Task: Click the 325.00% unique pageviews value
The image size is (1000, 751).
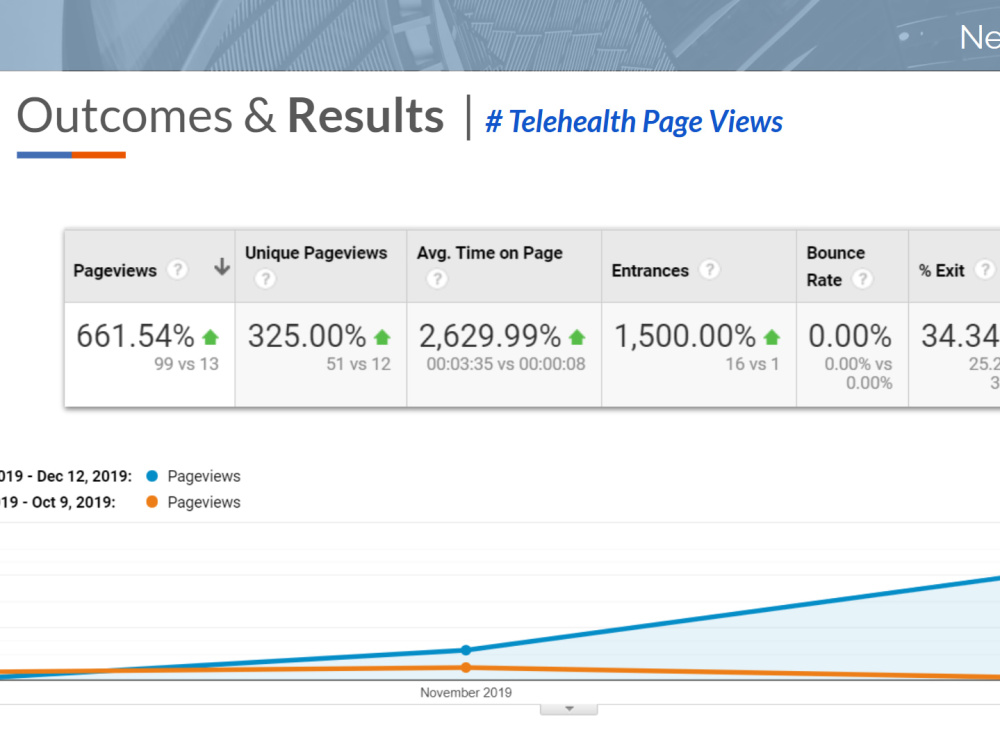Action: coord(307,336)
